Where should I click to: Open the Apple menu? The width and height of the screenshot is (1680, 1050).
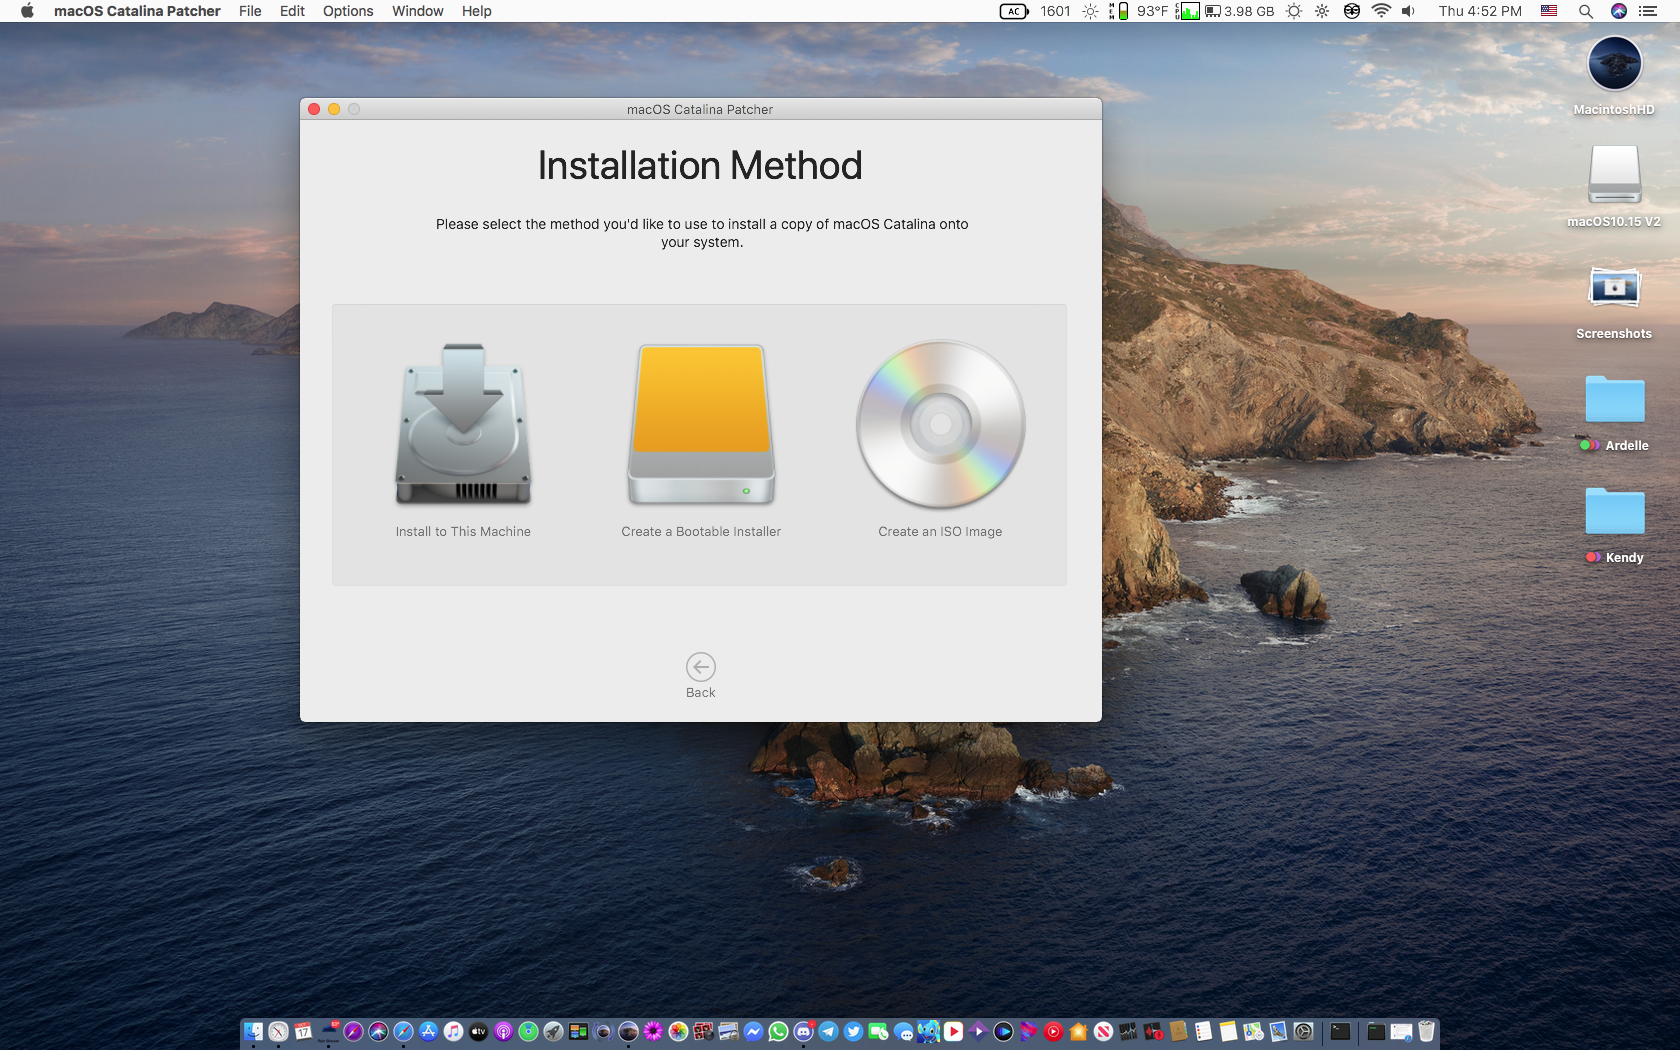click(27, 11)
